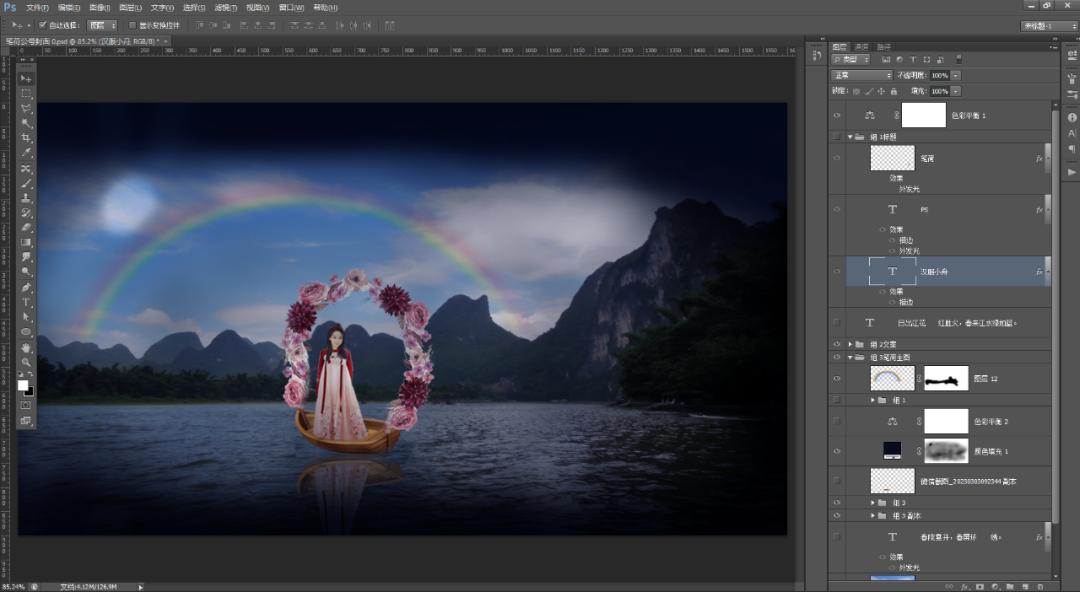Select the Lasso tool
This screenshot has width=1080, height=592.
[x=26, y=108]
